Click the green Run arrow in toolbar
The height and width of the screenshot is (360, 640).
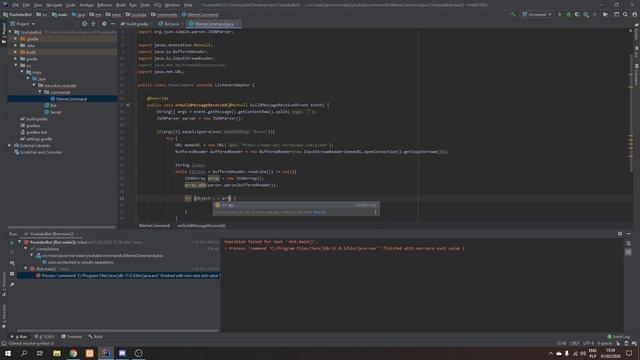560,14
